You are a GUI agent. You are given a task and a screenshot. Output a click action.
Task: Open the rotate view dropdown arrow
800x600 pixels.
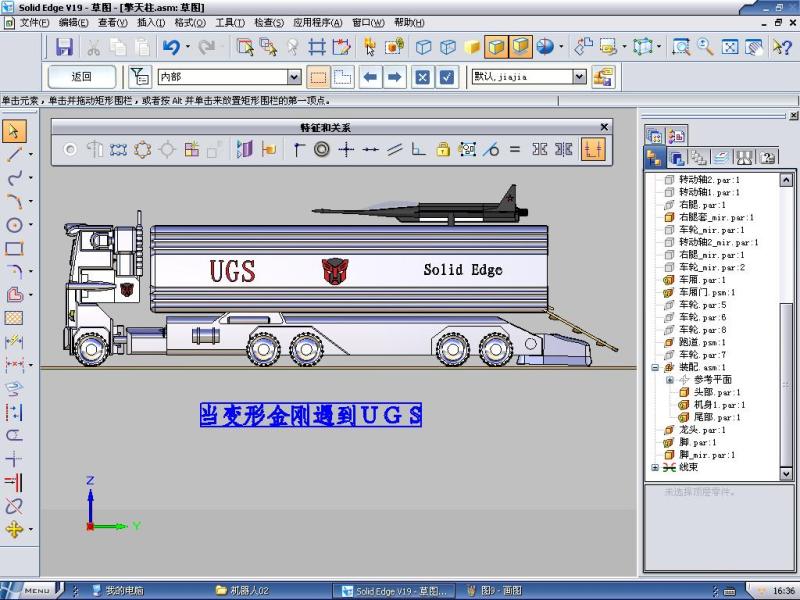point(561,47)
